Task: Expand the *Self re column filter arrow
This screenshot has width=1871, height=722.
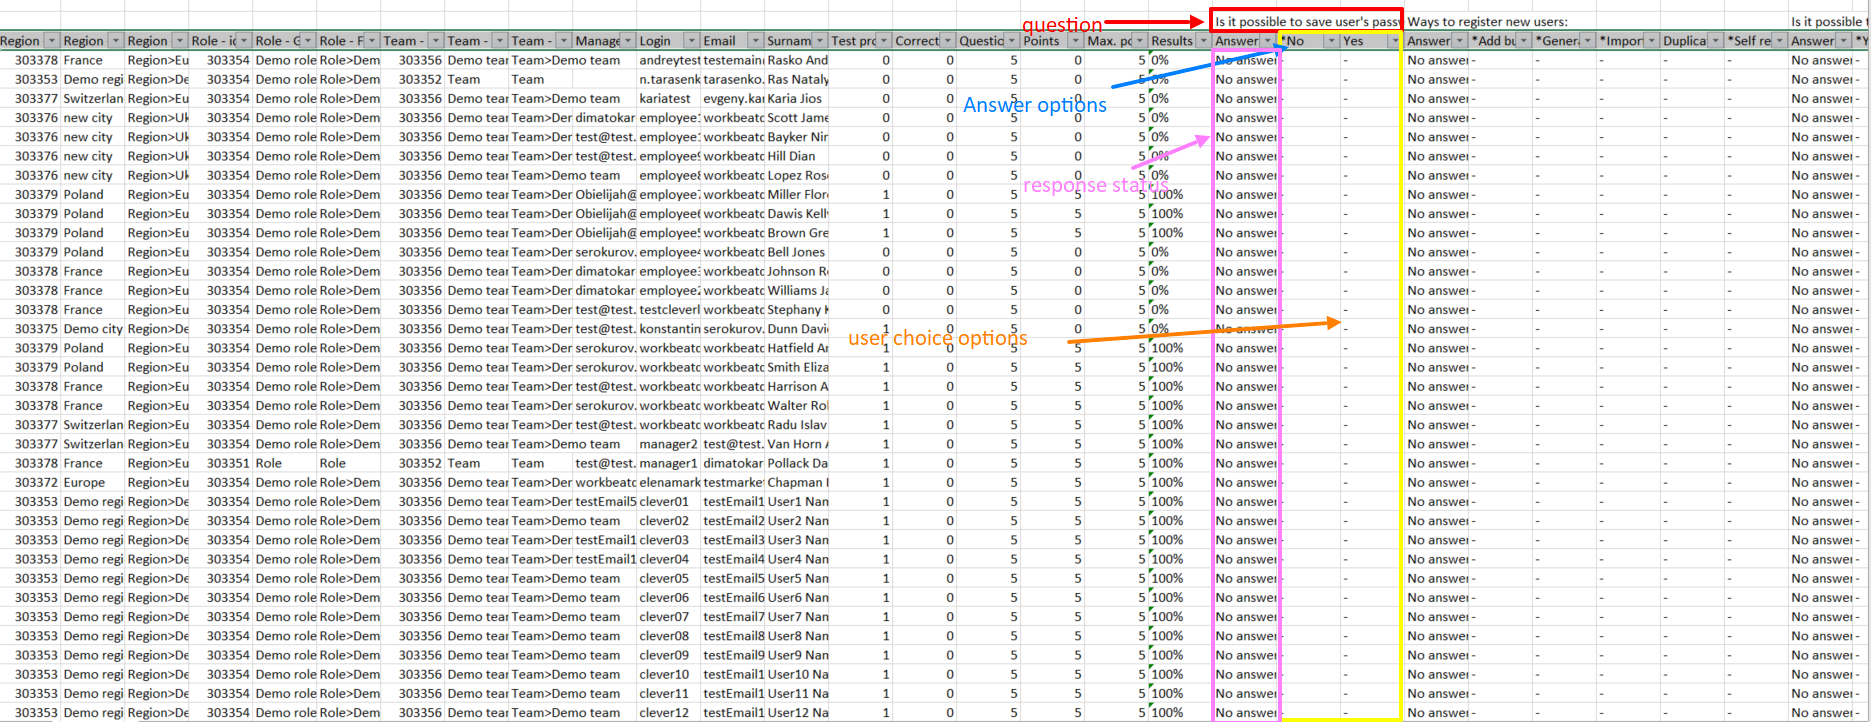Action: (x=1779, y=41)
